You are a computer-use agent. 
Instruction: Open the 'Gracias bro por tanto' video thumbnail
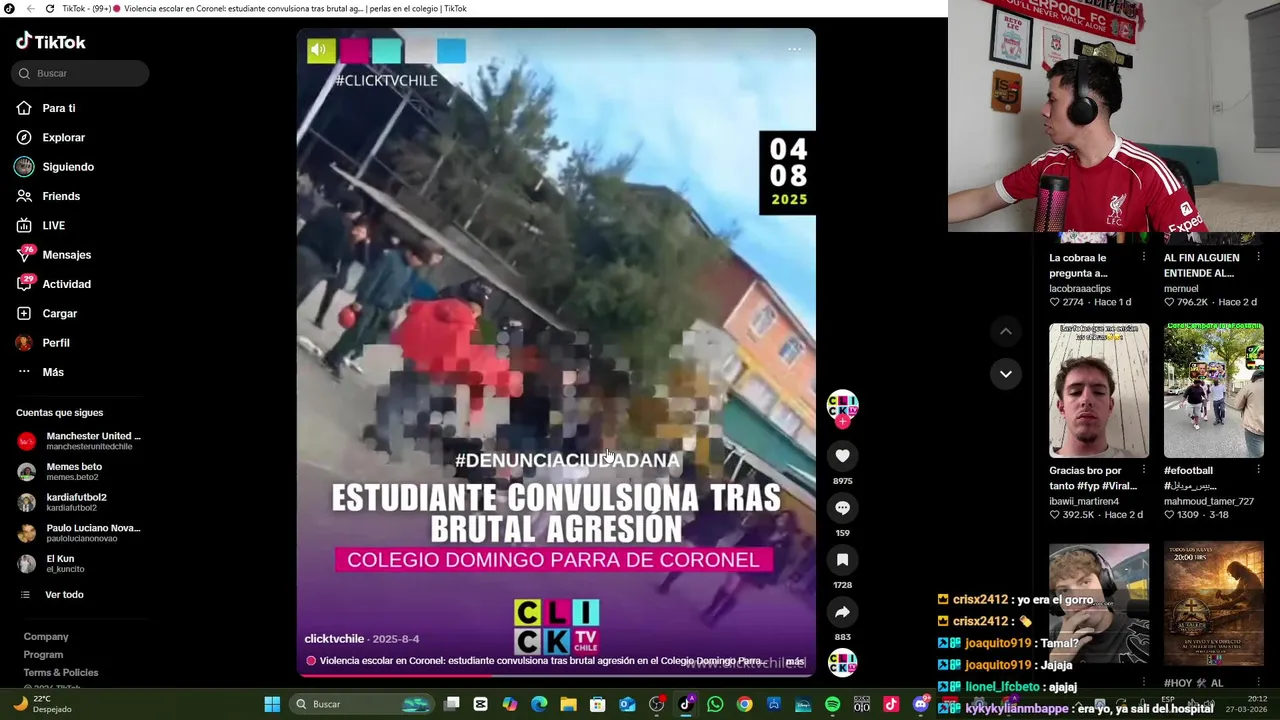(1099, 390)
